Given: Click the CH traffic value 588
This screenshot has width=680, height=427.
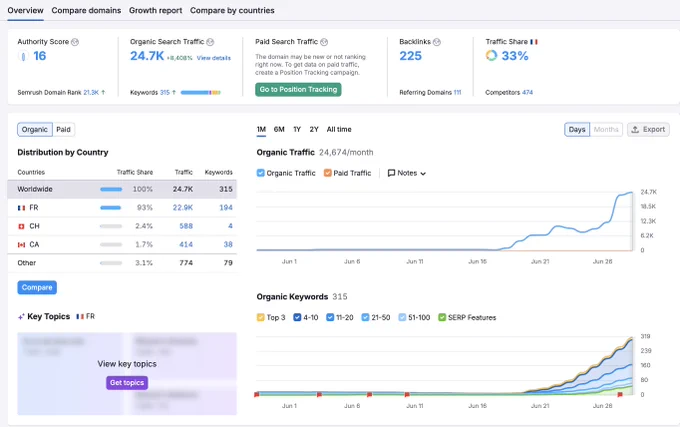Looking at the screenshot, I should (186, 226).
